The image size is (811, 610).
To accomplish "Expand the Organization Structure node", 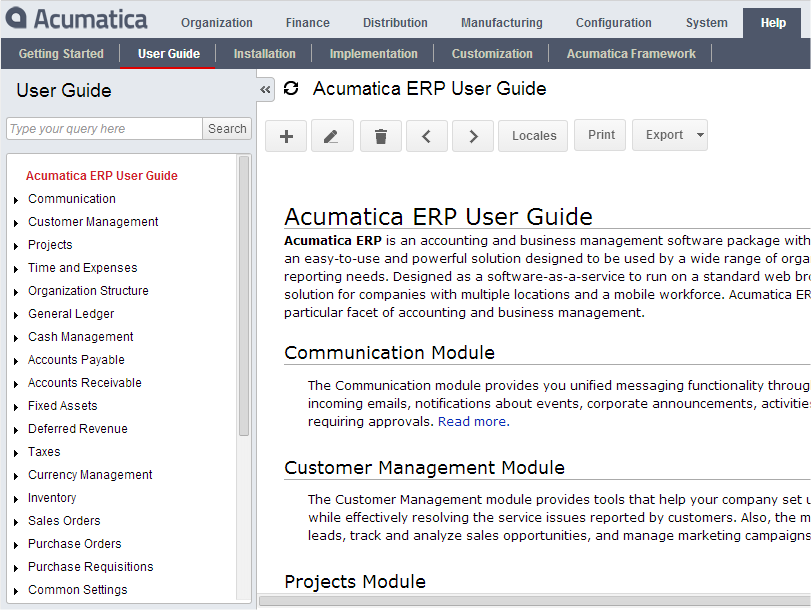I will pos(16,292).
